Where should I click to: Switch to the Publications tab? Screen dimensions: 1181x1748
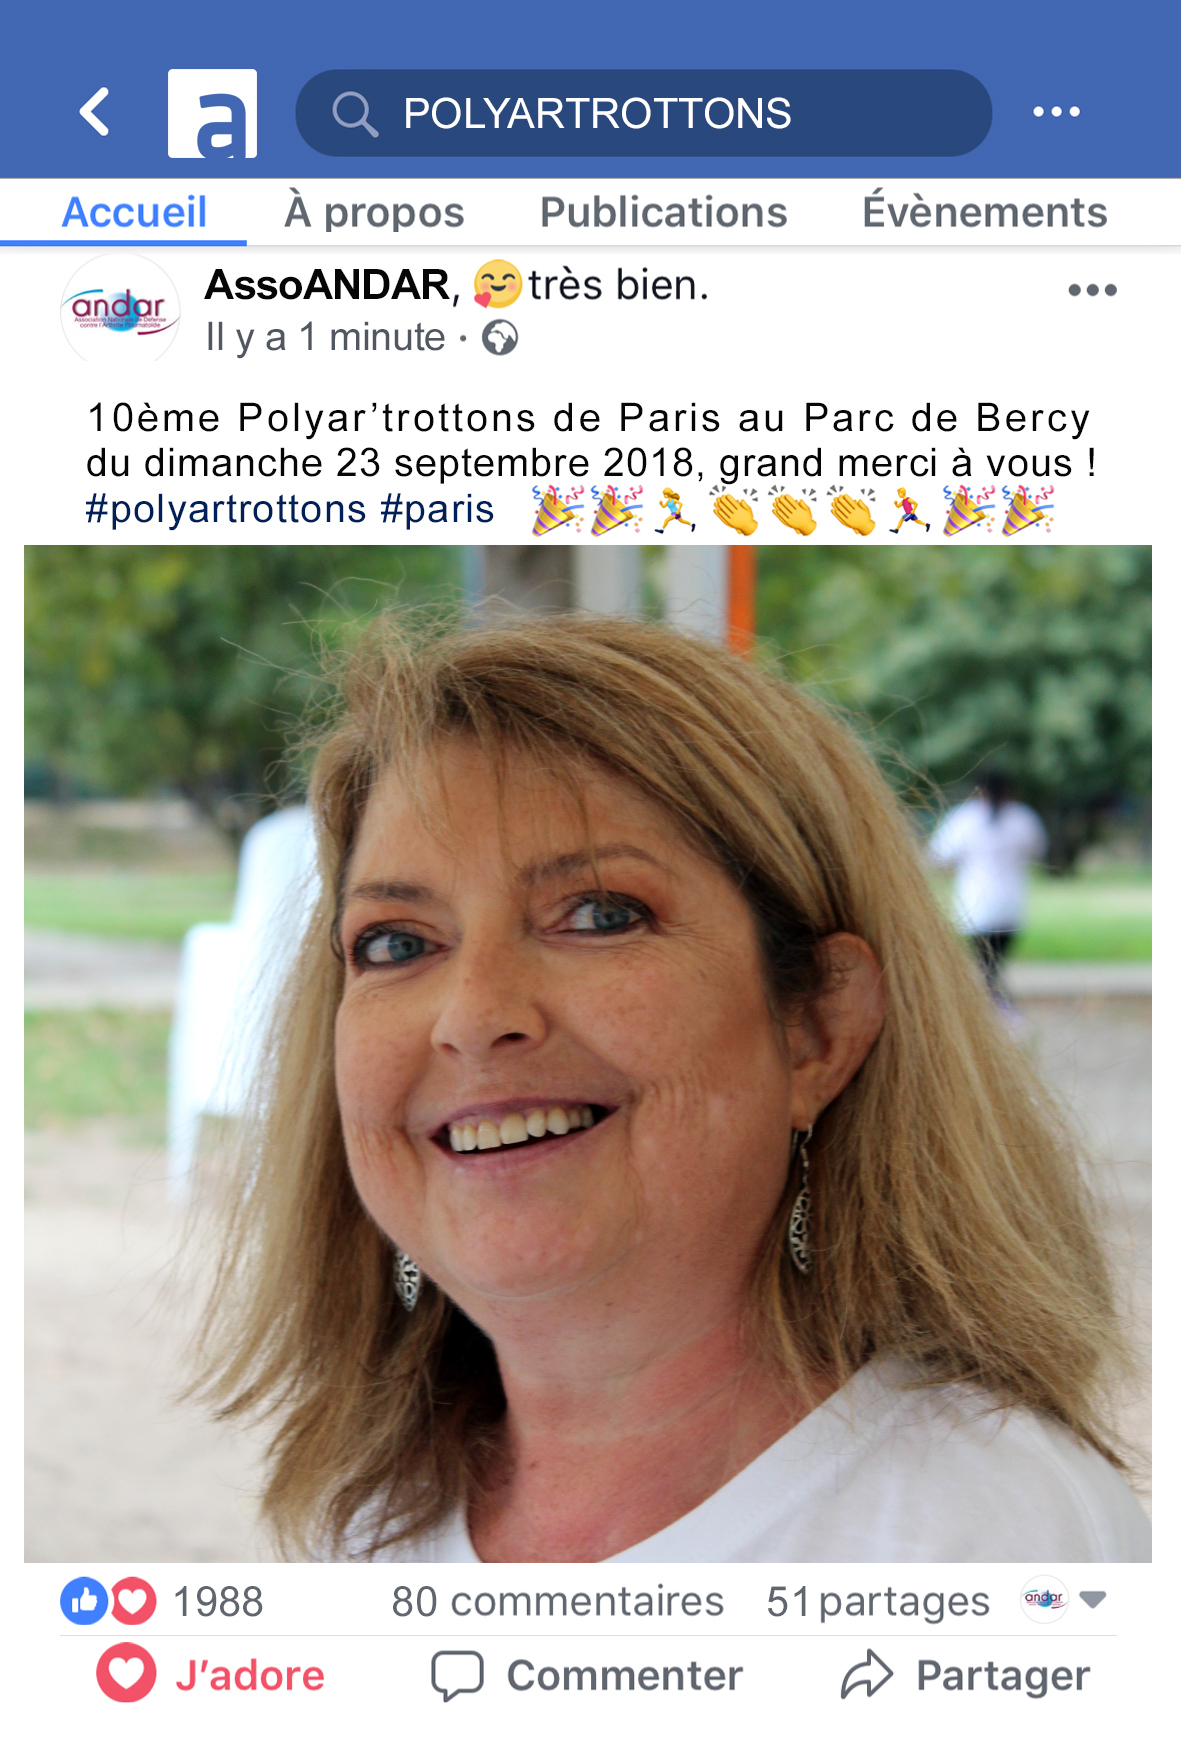pos(664,212)
